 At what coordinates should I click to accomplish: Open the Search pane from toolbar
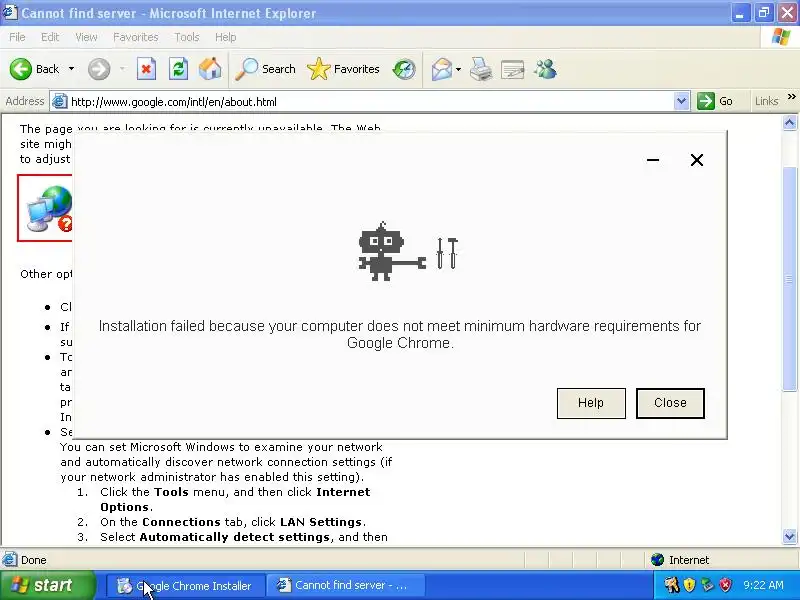pyautogui.click(x=265, y=69)
